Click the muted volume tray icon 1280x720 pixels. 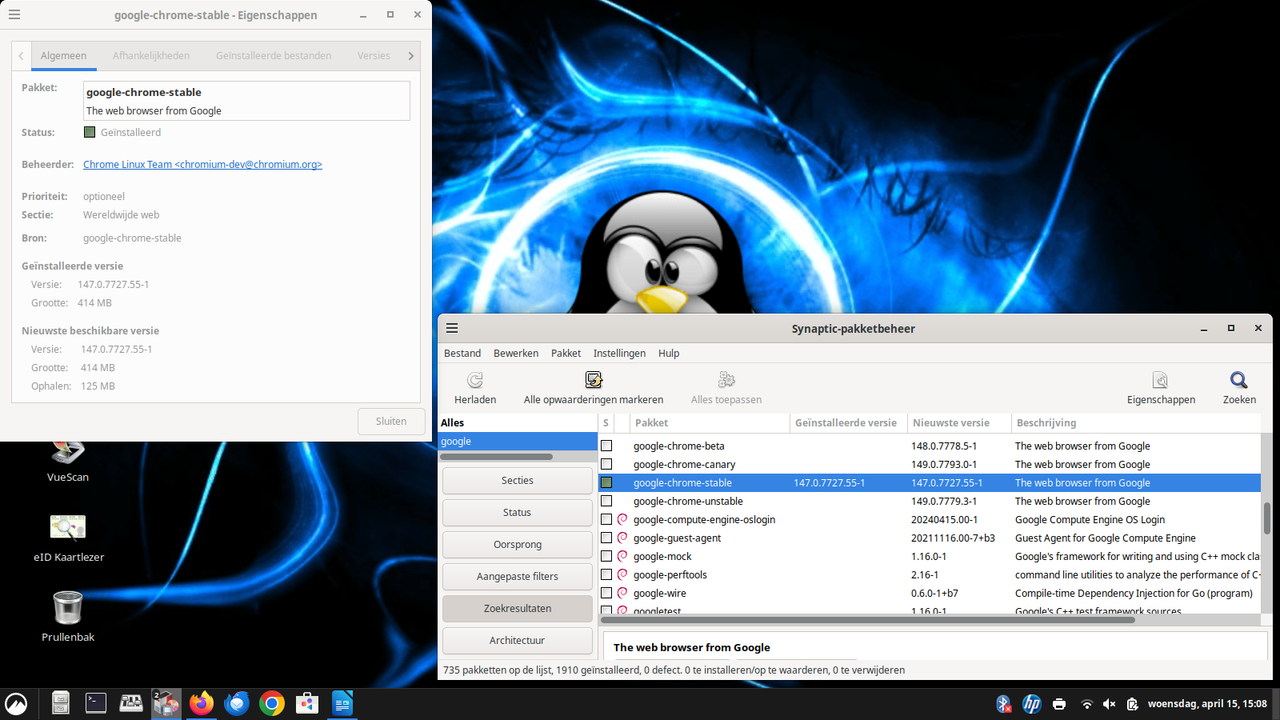[1109, 704]
